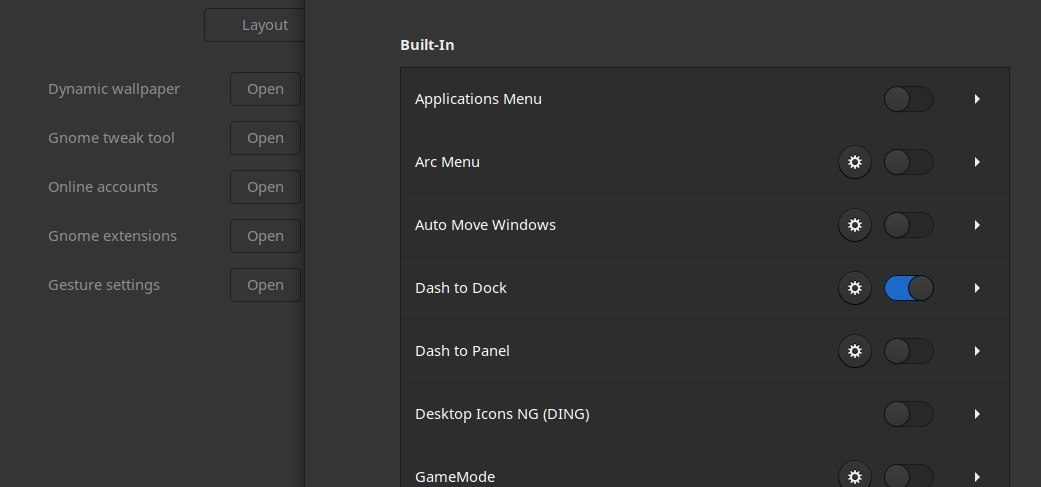
Task: Open Gnome tweak tool
Action: pos(266,138)
